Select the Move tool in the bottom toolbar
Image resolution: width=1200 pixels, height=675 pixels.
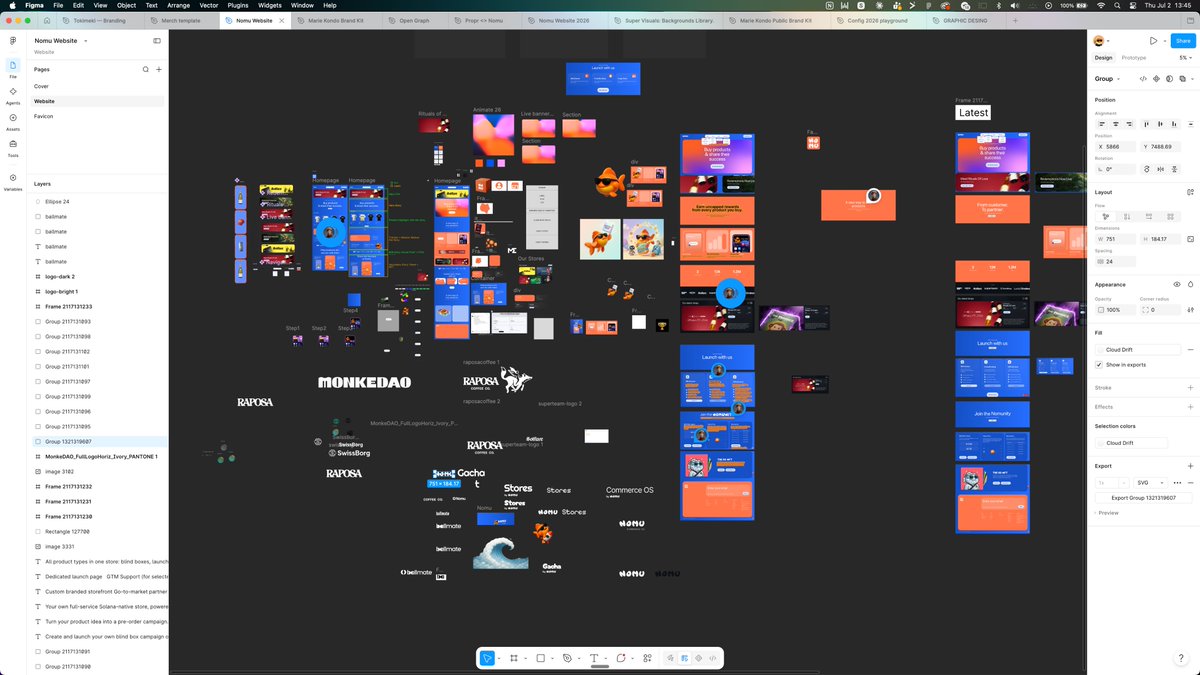click(x=486, y=658)
